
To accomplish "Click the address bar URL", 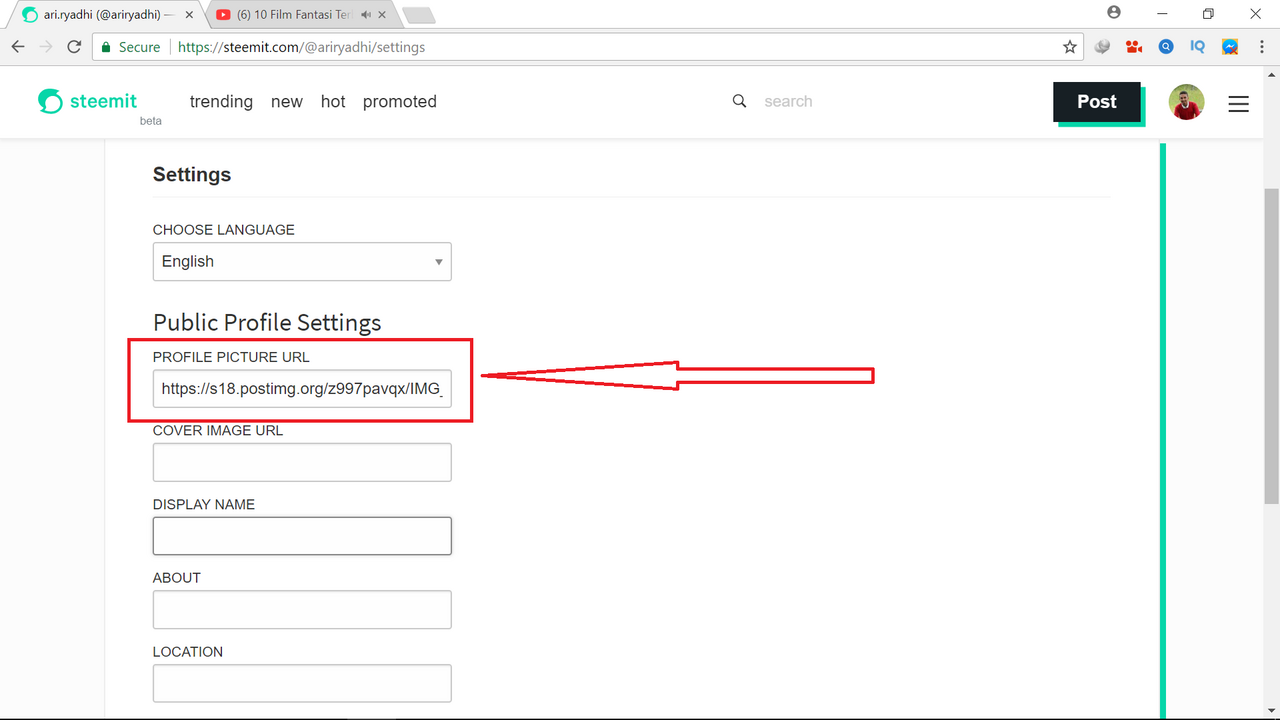I will (x=301, y=47).
